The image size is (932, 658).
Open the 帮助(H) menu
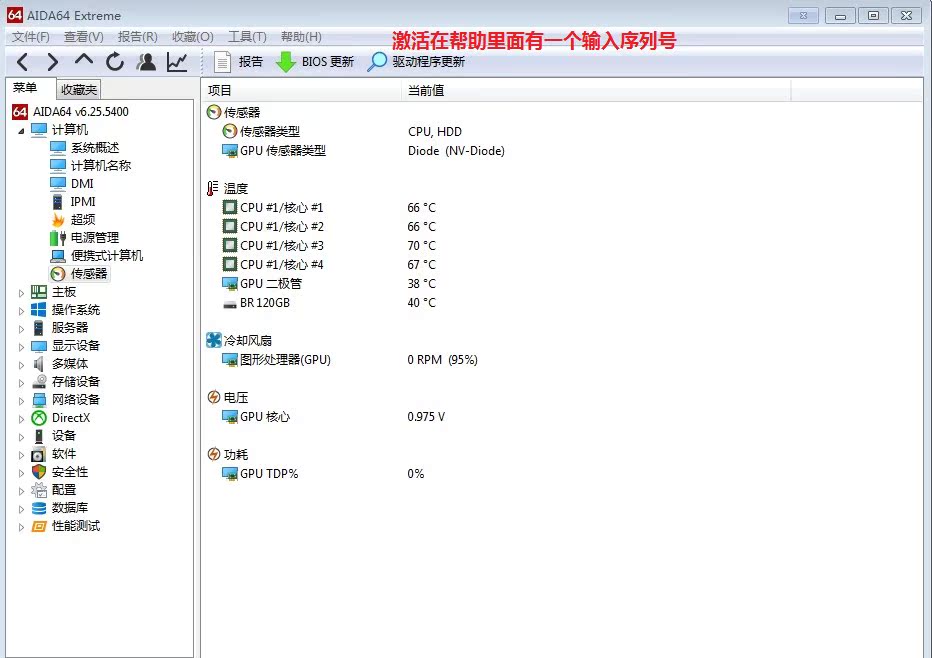[301, 37]
